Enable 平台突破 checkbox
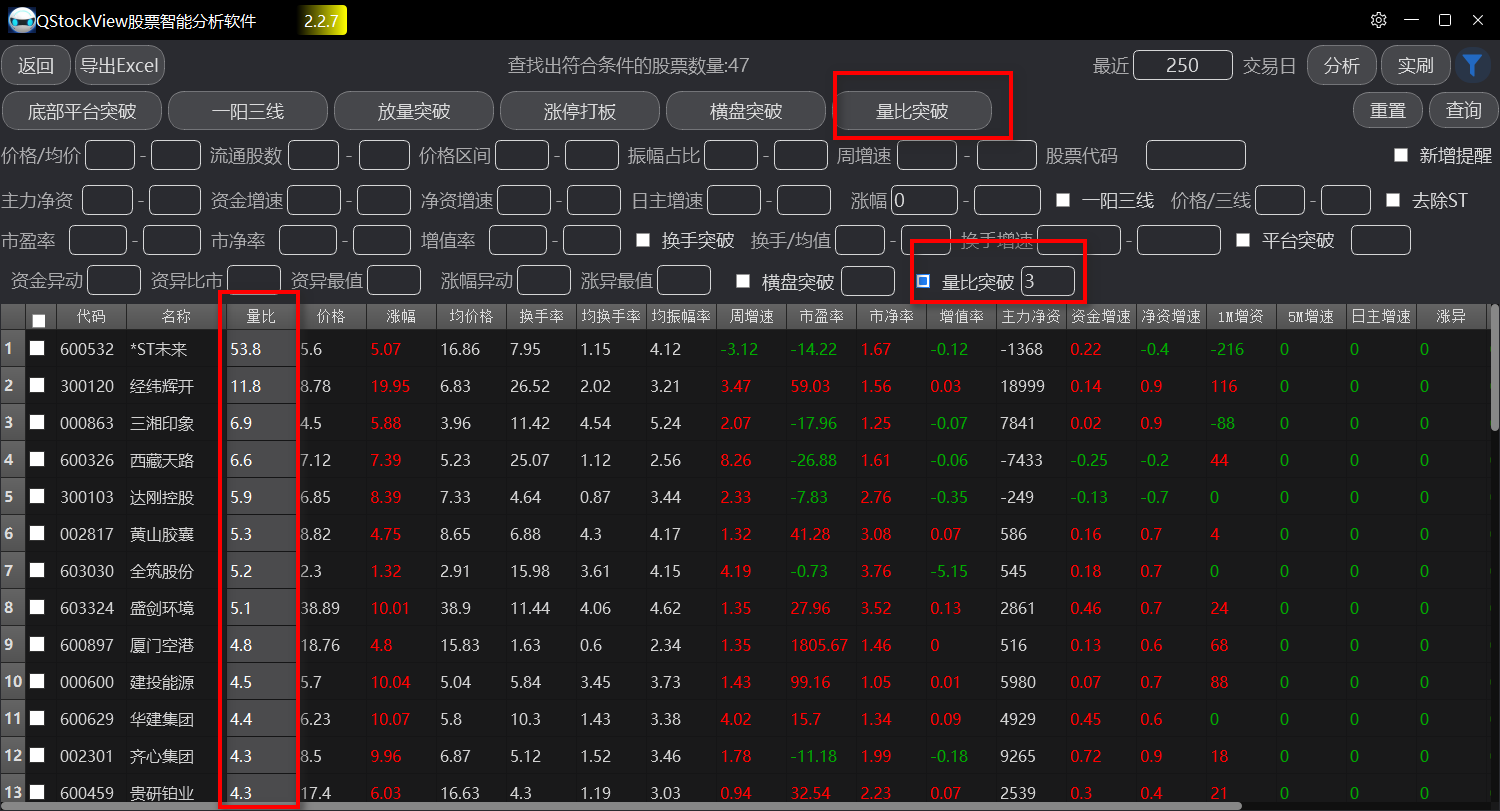The height and width of the screenshot is (811, 1500). [1243, 240]
